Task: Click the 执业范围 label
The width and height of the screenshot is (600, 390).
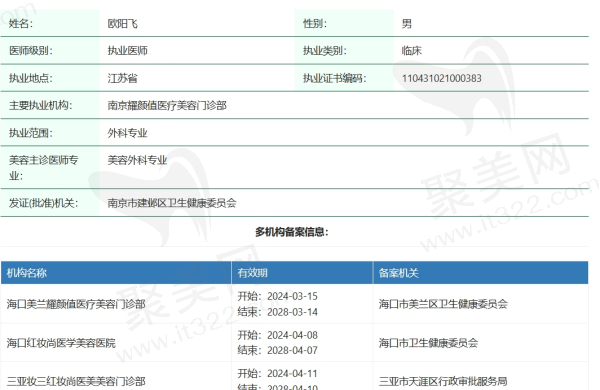Action: (x=31, y=133)
